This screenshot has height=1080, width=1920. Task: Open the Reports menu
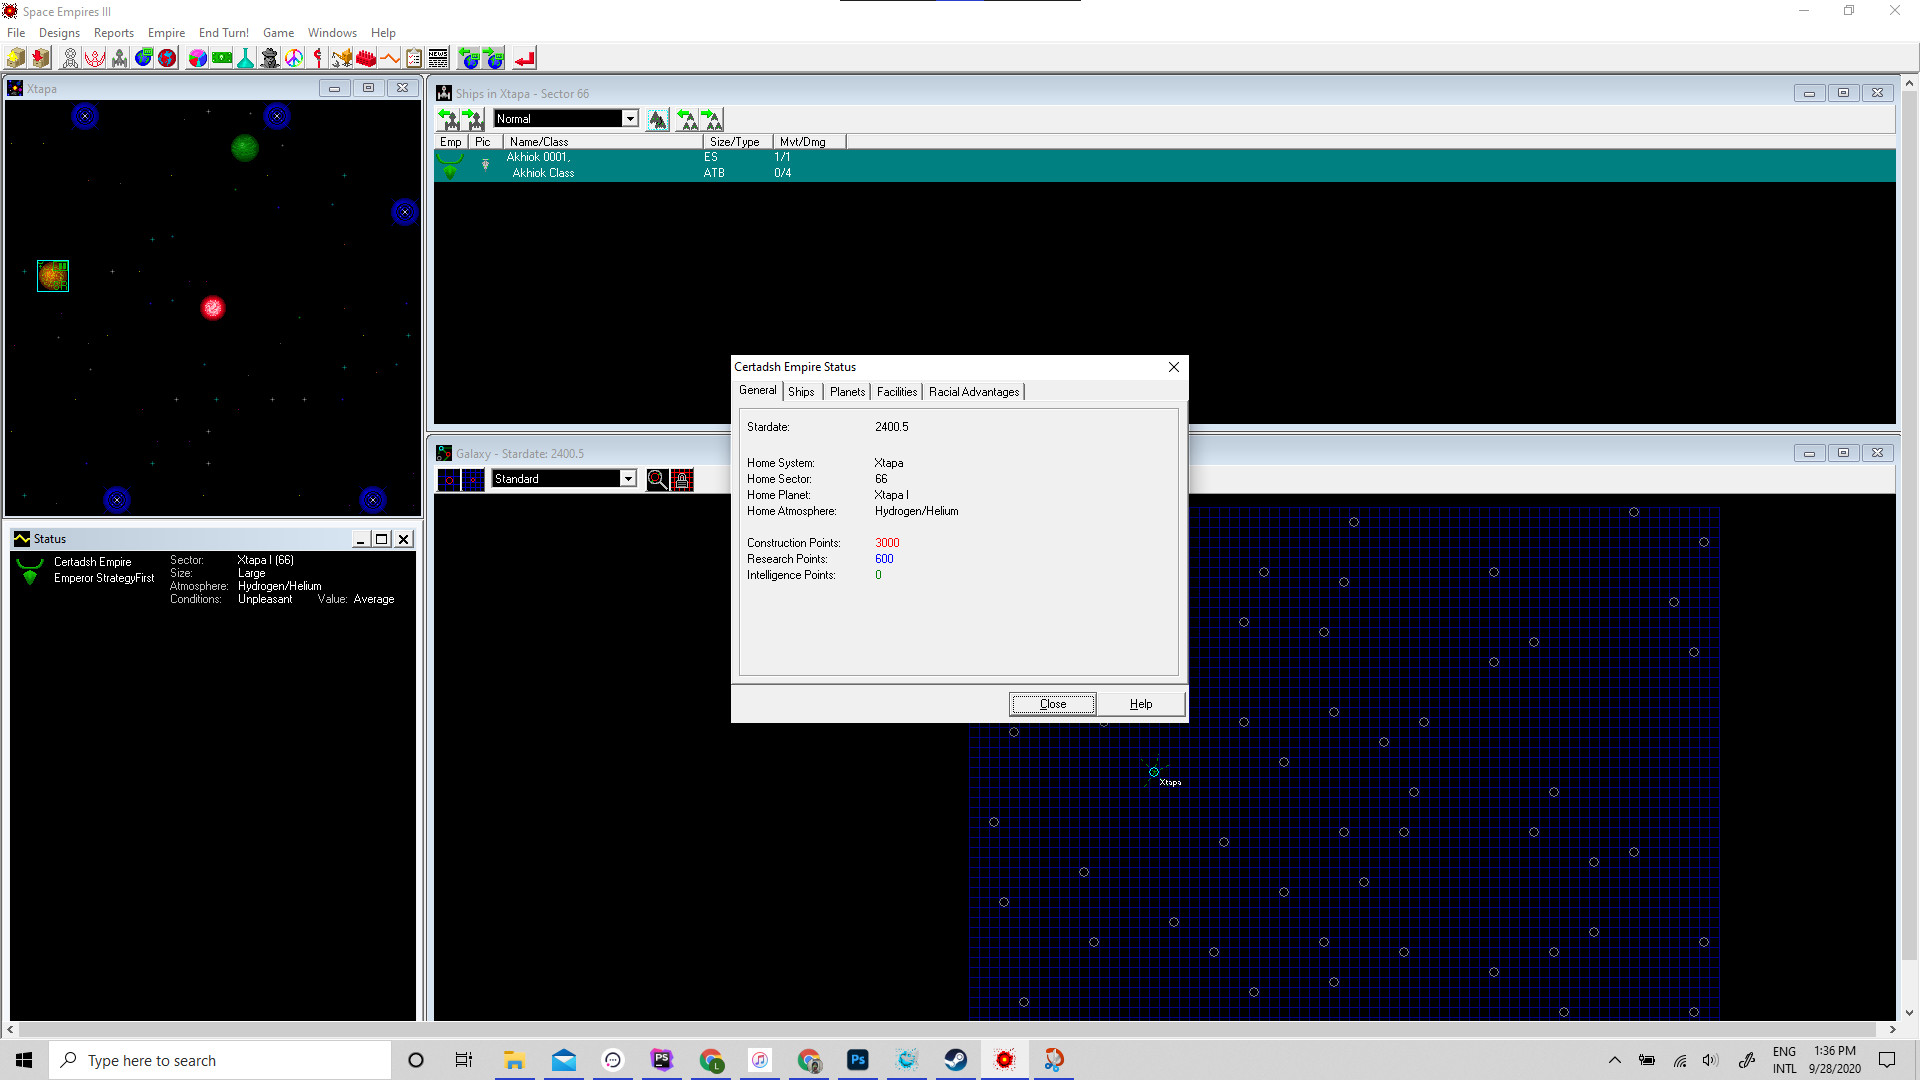point(113,32)
